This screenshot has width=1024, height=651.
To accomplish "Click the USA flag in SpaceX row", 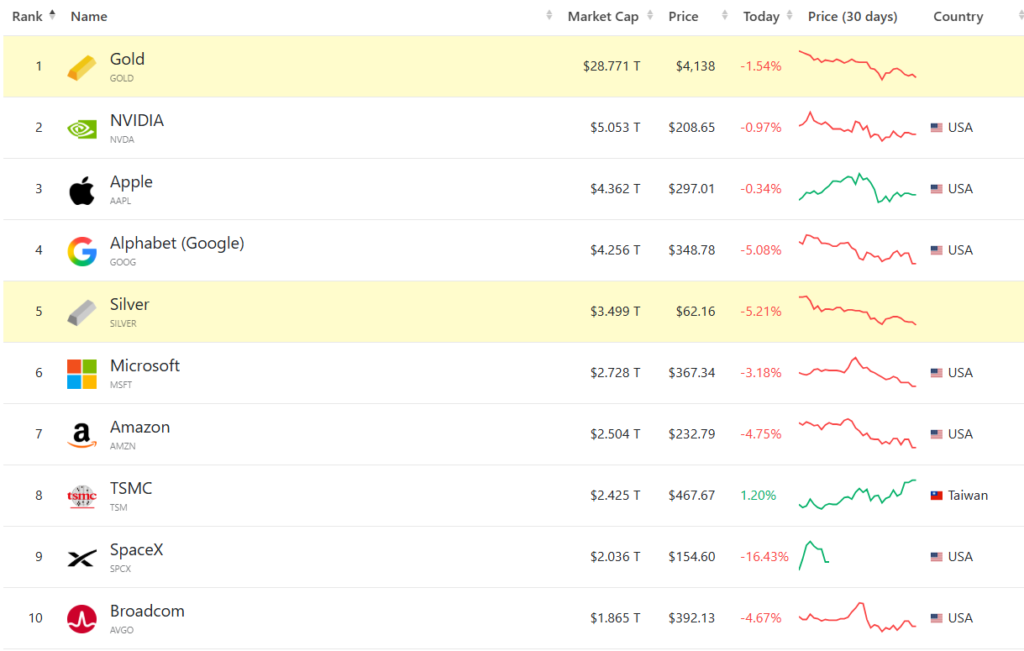I will point(936,557).
